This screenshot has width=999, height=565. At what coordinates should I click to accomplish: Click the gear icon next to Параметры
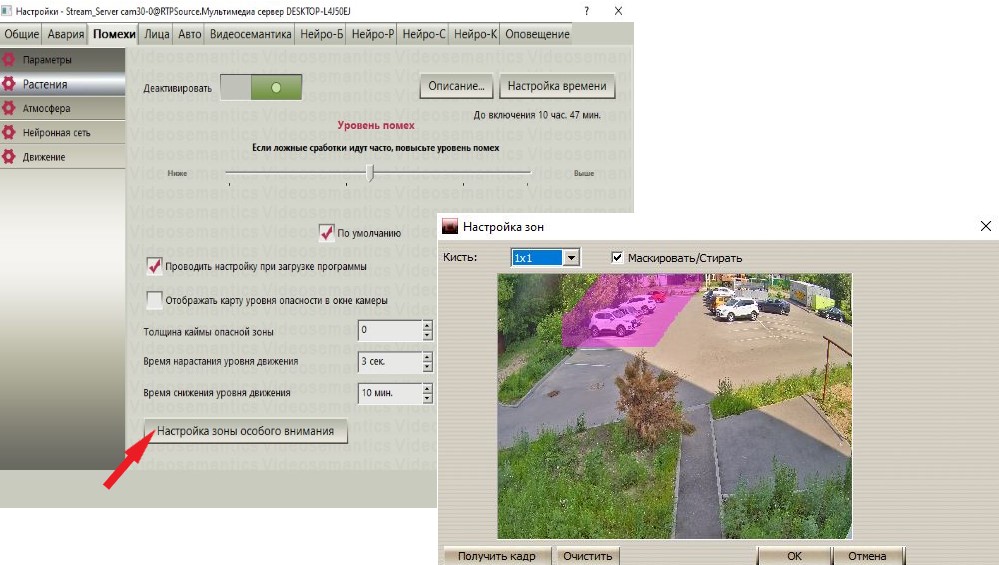8,60
